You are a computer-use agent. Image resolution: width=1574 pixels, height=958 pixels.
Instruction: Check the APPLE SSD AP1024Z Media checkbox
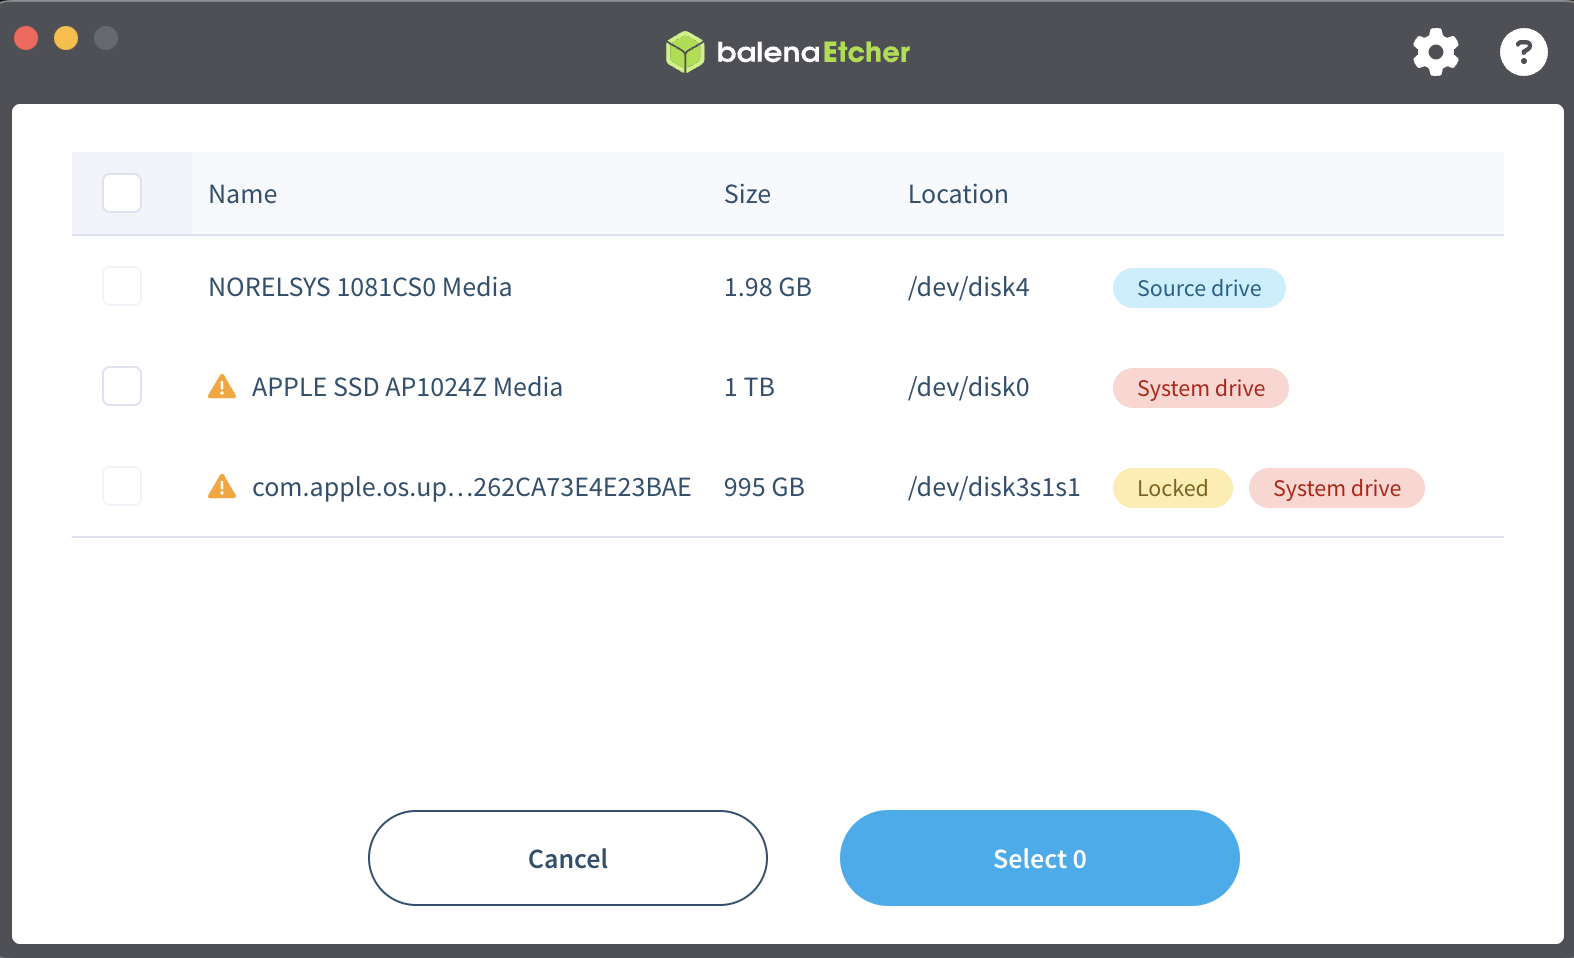[122, 386]
